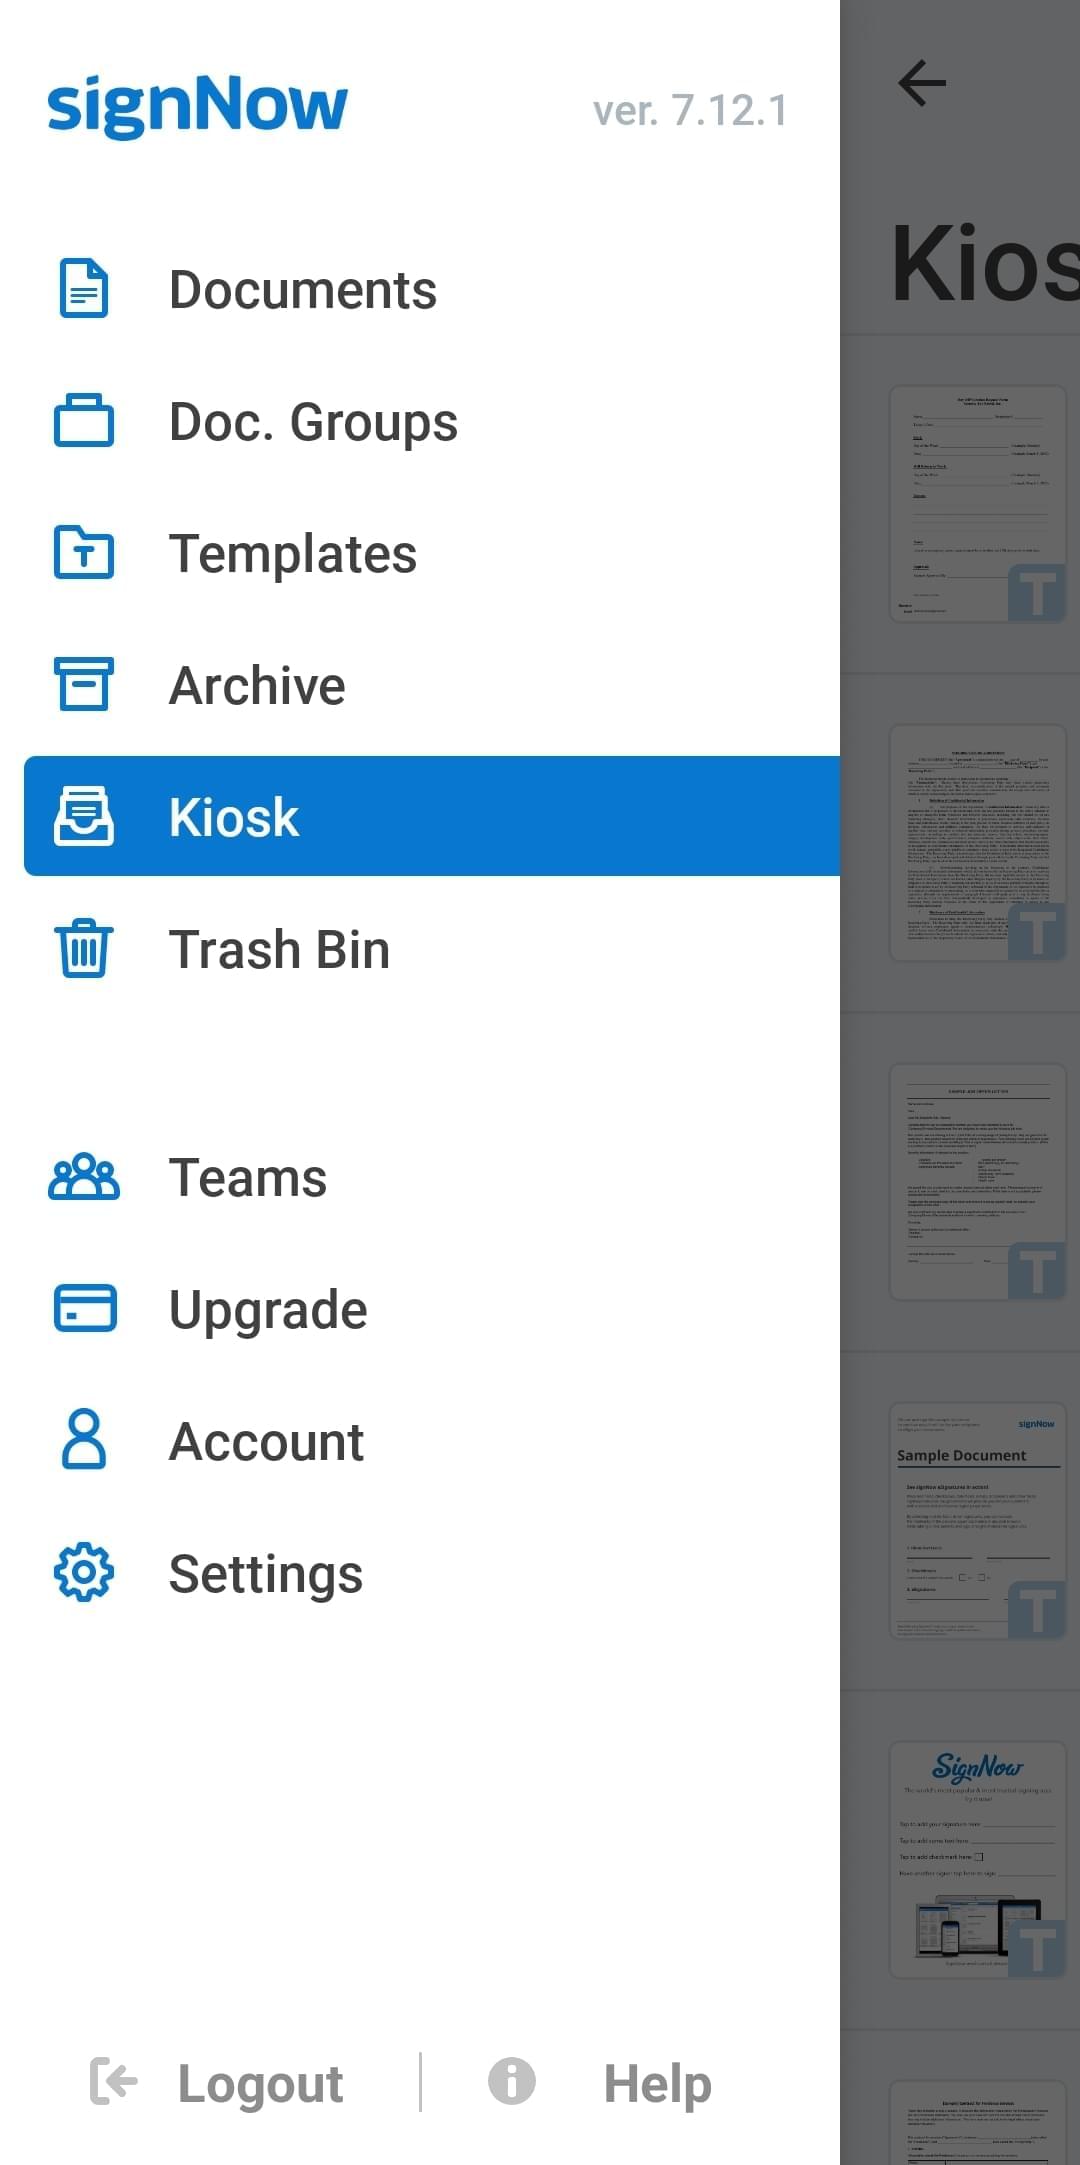Tap the Settings gear icon

[x=84, y=1573]
